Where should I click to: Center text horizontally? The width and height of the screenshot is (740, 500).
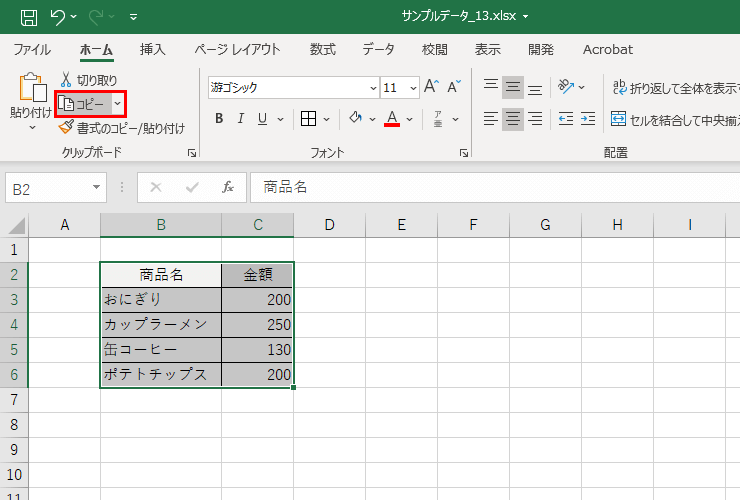click(513, 119)
